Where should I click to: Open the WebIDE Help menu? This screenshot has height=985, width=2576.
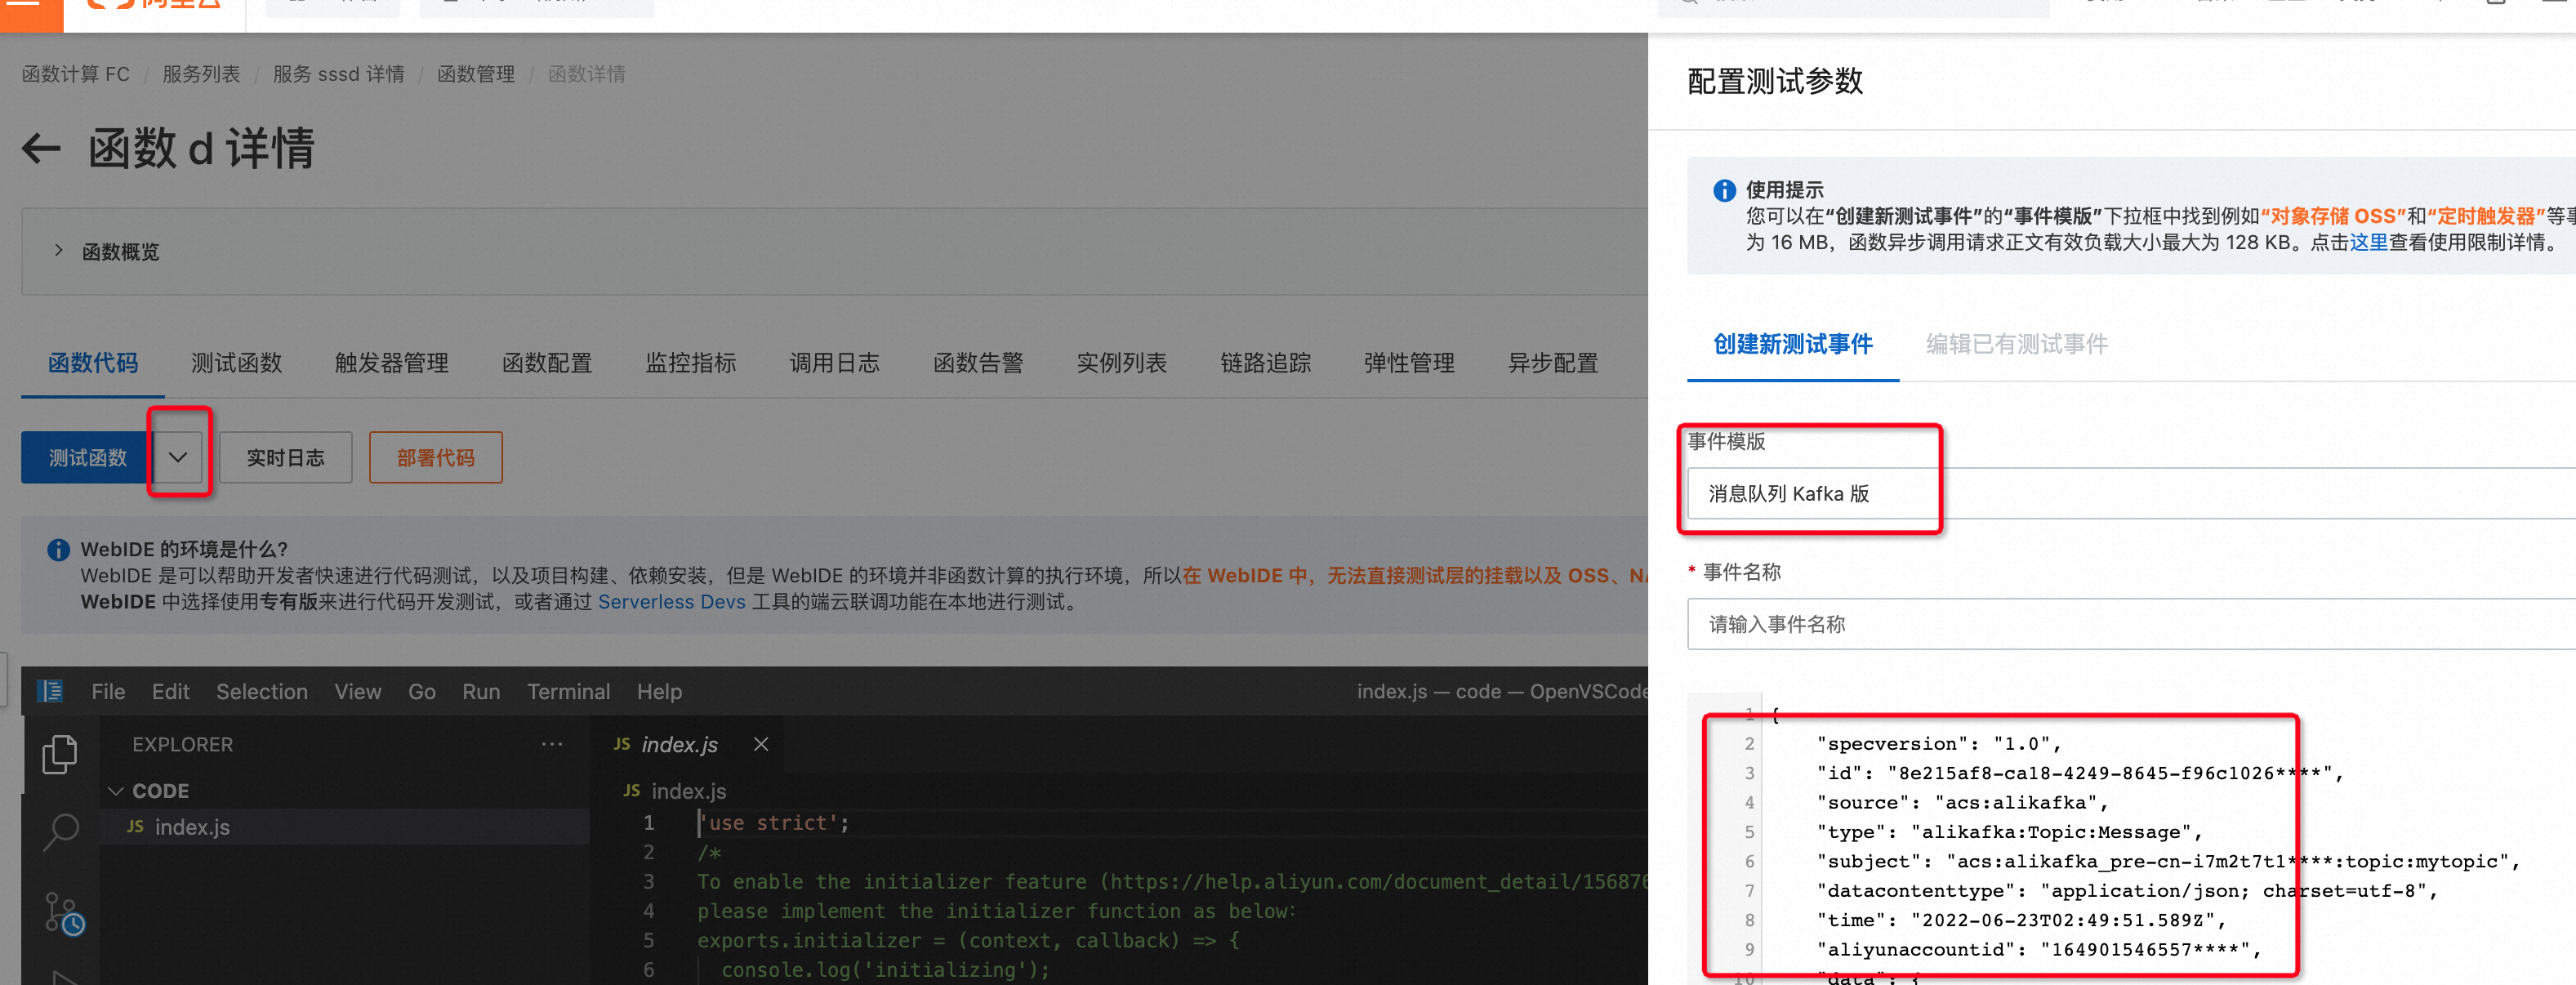coord(659,691)
